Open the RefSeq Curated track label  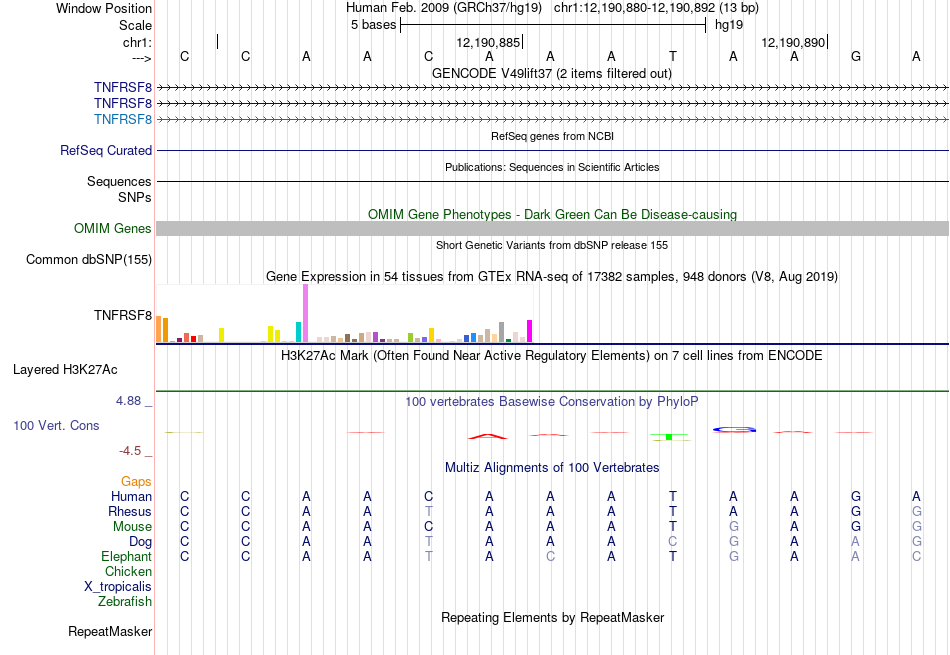pos(105,150)
